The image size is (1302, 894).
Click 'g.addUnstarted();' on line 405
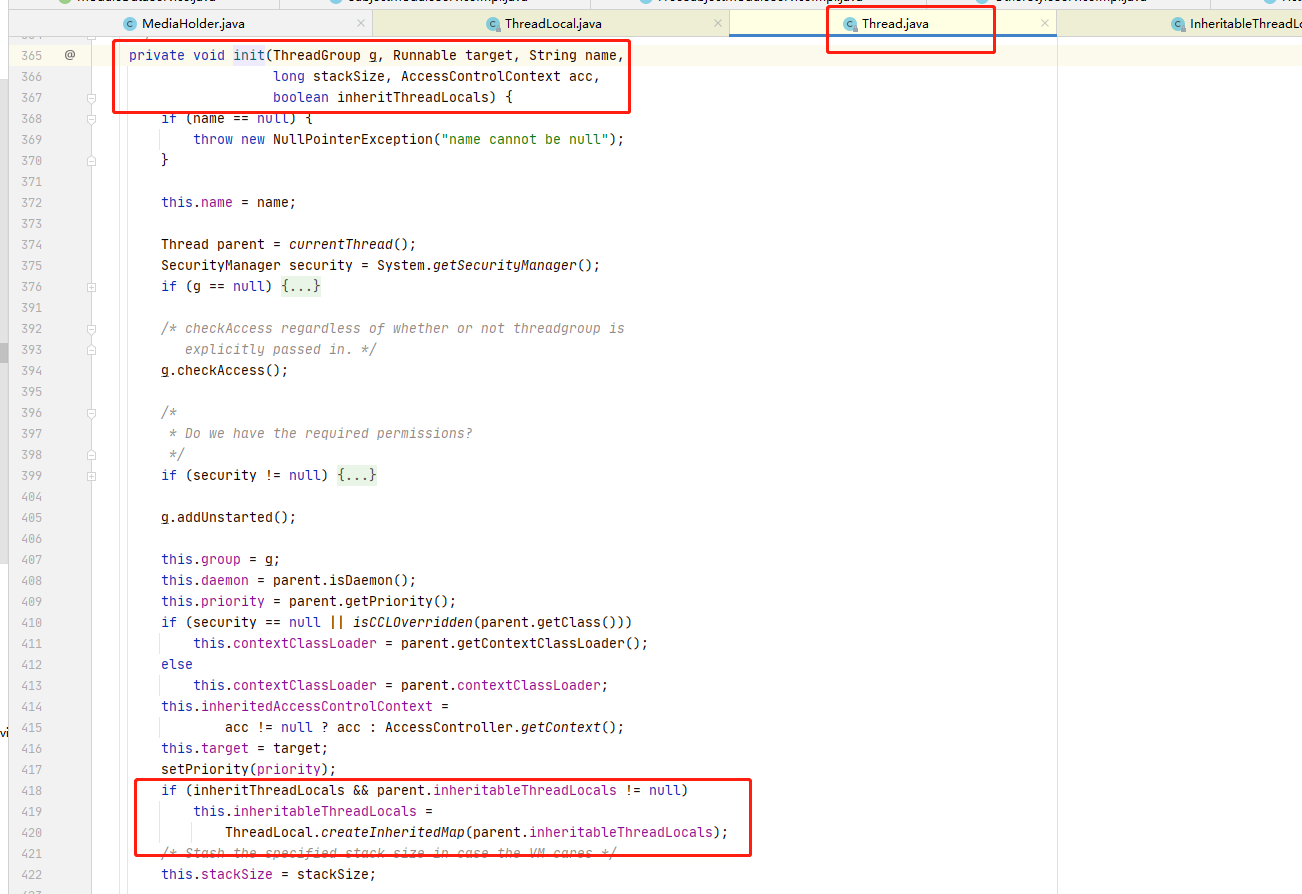click(x=228, y=517)
